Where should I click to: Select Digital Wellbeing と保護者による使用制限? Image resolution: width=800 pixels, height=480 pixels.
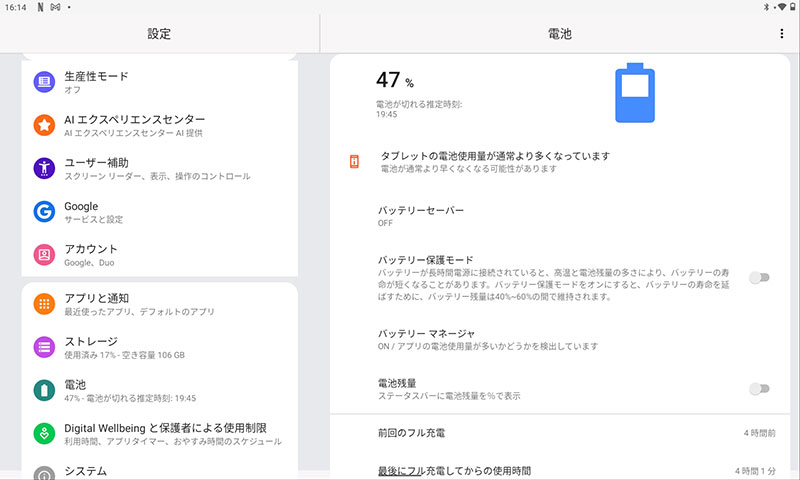[160, 434]
